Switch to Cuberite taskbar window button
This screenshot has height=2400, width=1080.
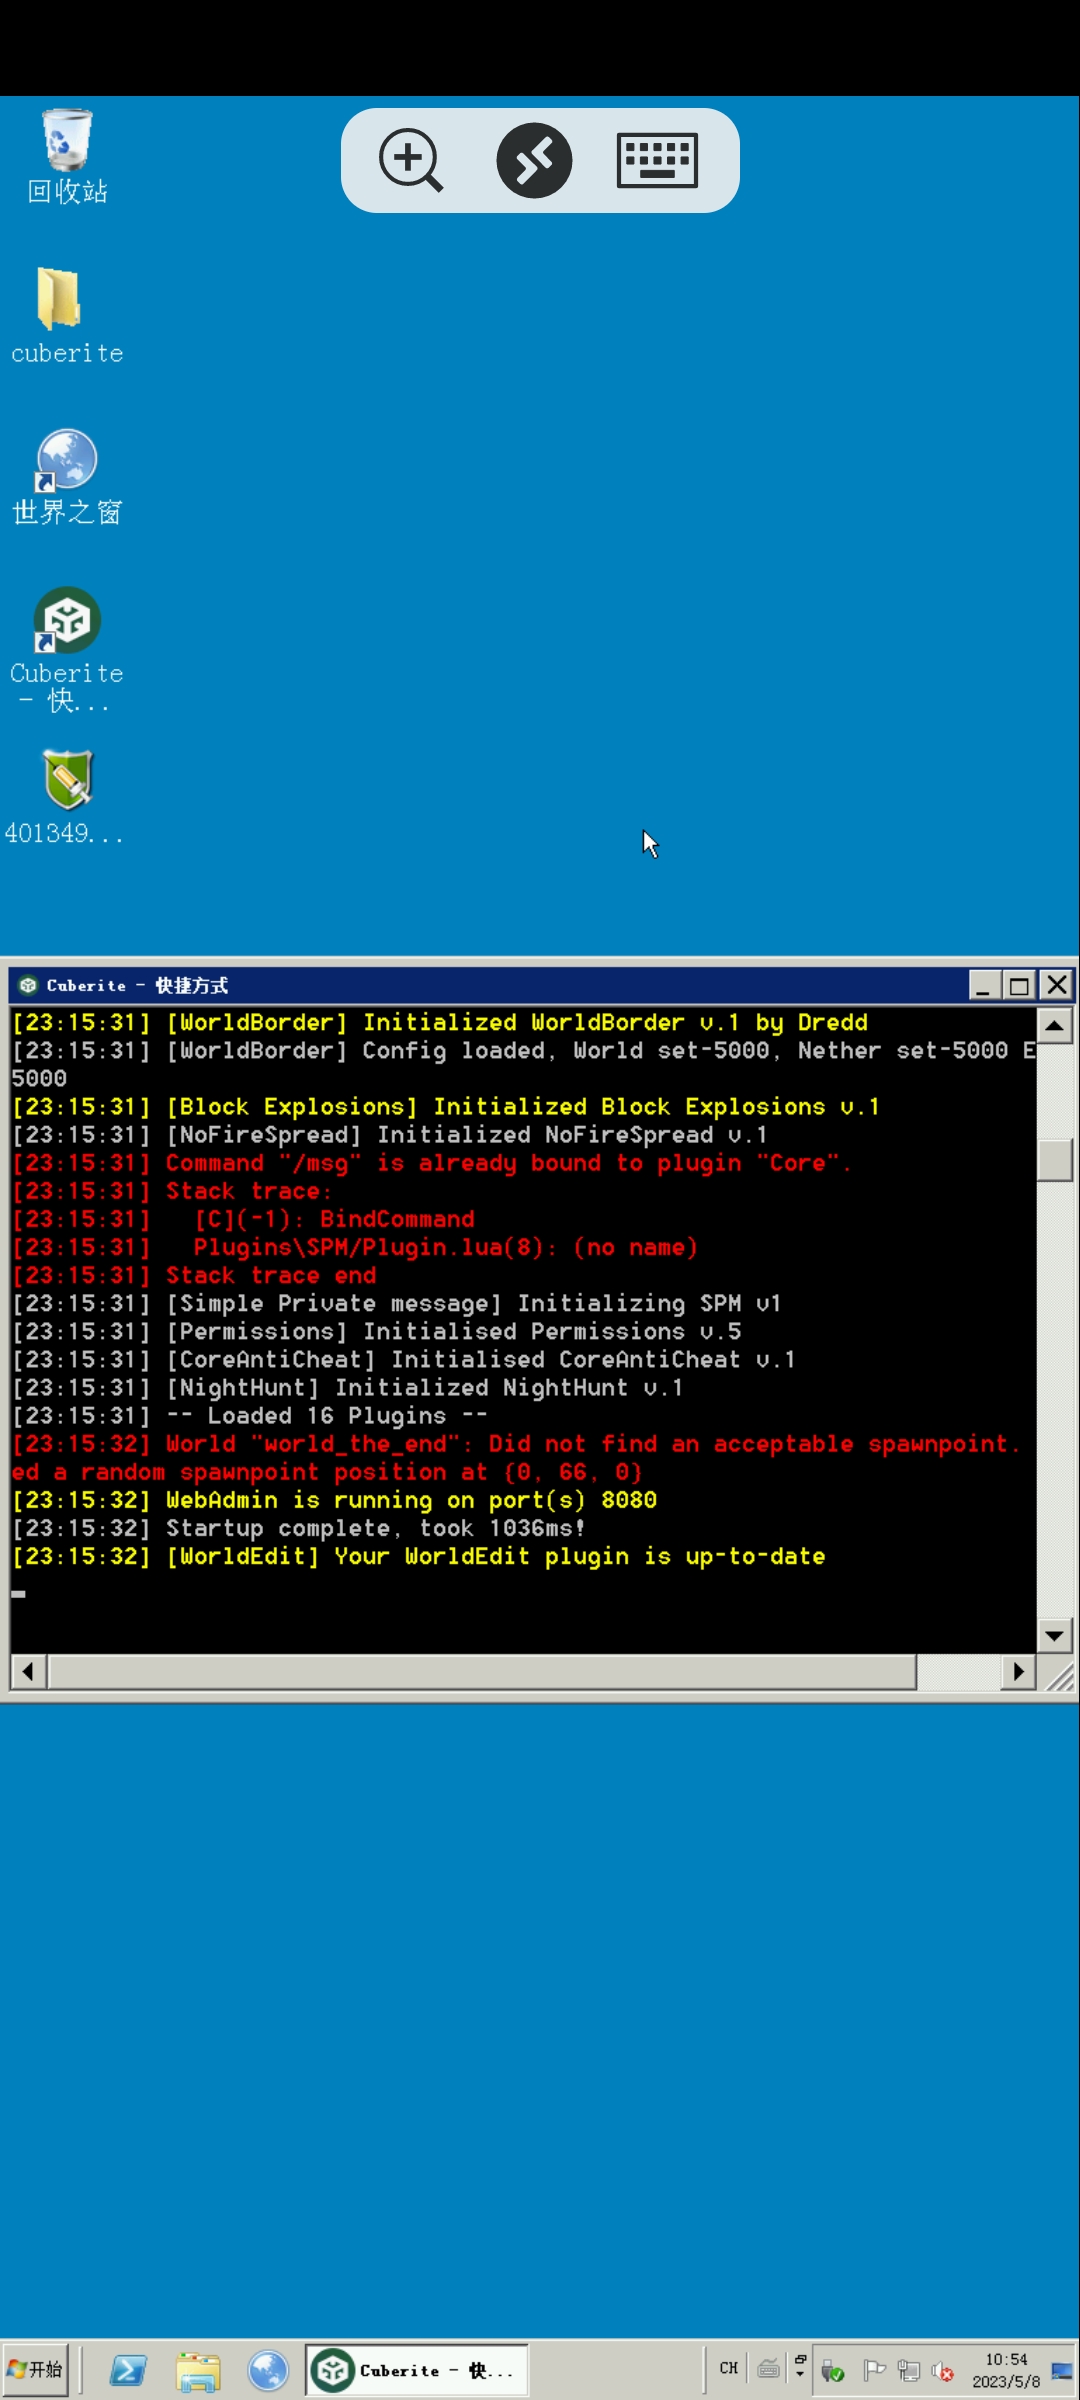pyautogui.click(x=417, y=2370)
